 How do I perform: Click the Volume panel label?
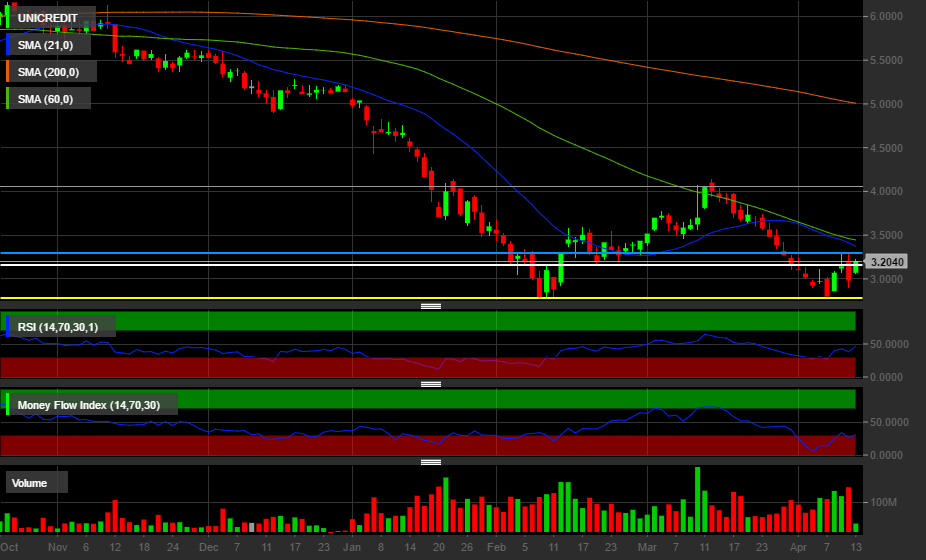coord(29,483)
